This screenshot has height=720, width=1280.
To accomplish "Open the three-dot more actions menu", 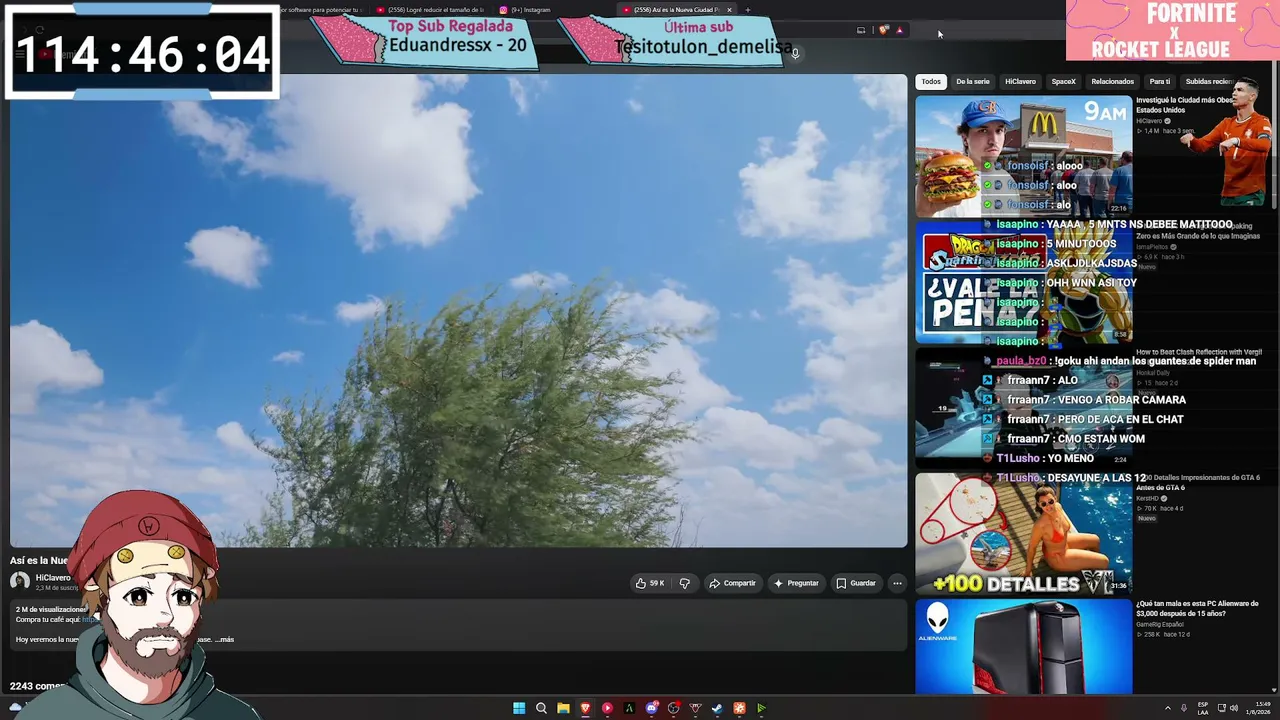I will pyautogui.click(x=897, y=583).
